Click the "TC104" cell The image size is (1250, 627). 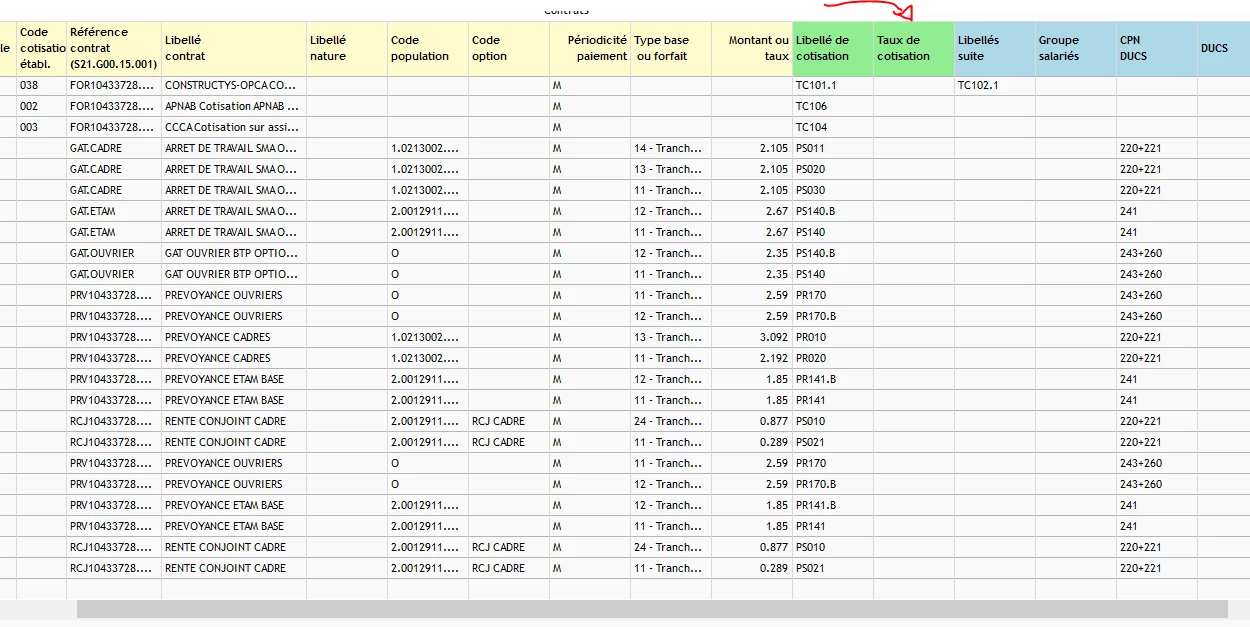[833, 128]
